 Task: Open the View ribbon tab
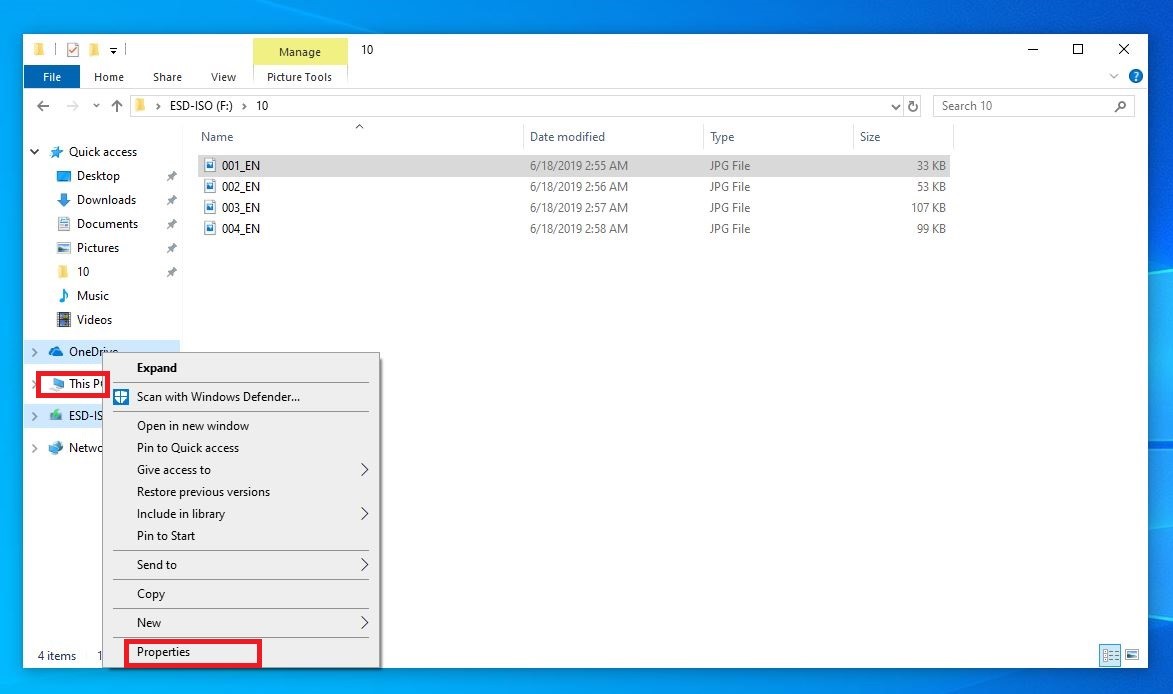223,77
